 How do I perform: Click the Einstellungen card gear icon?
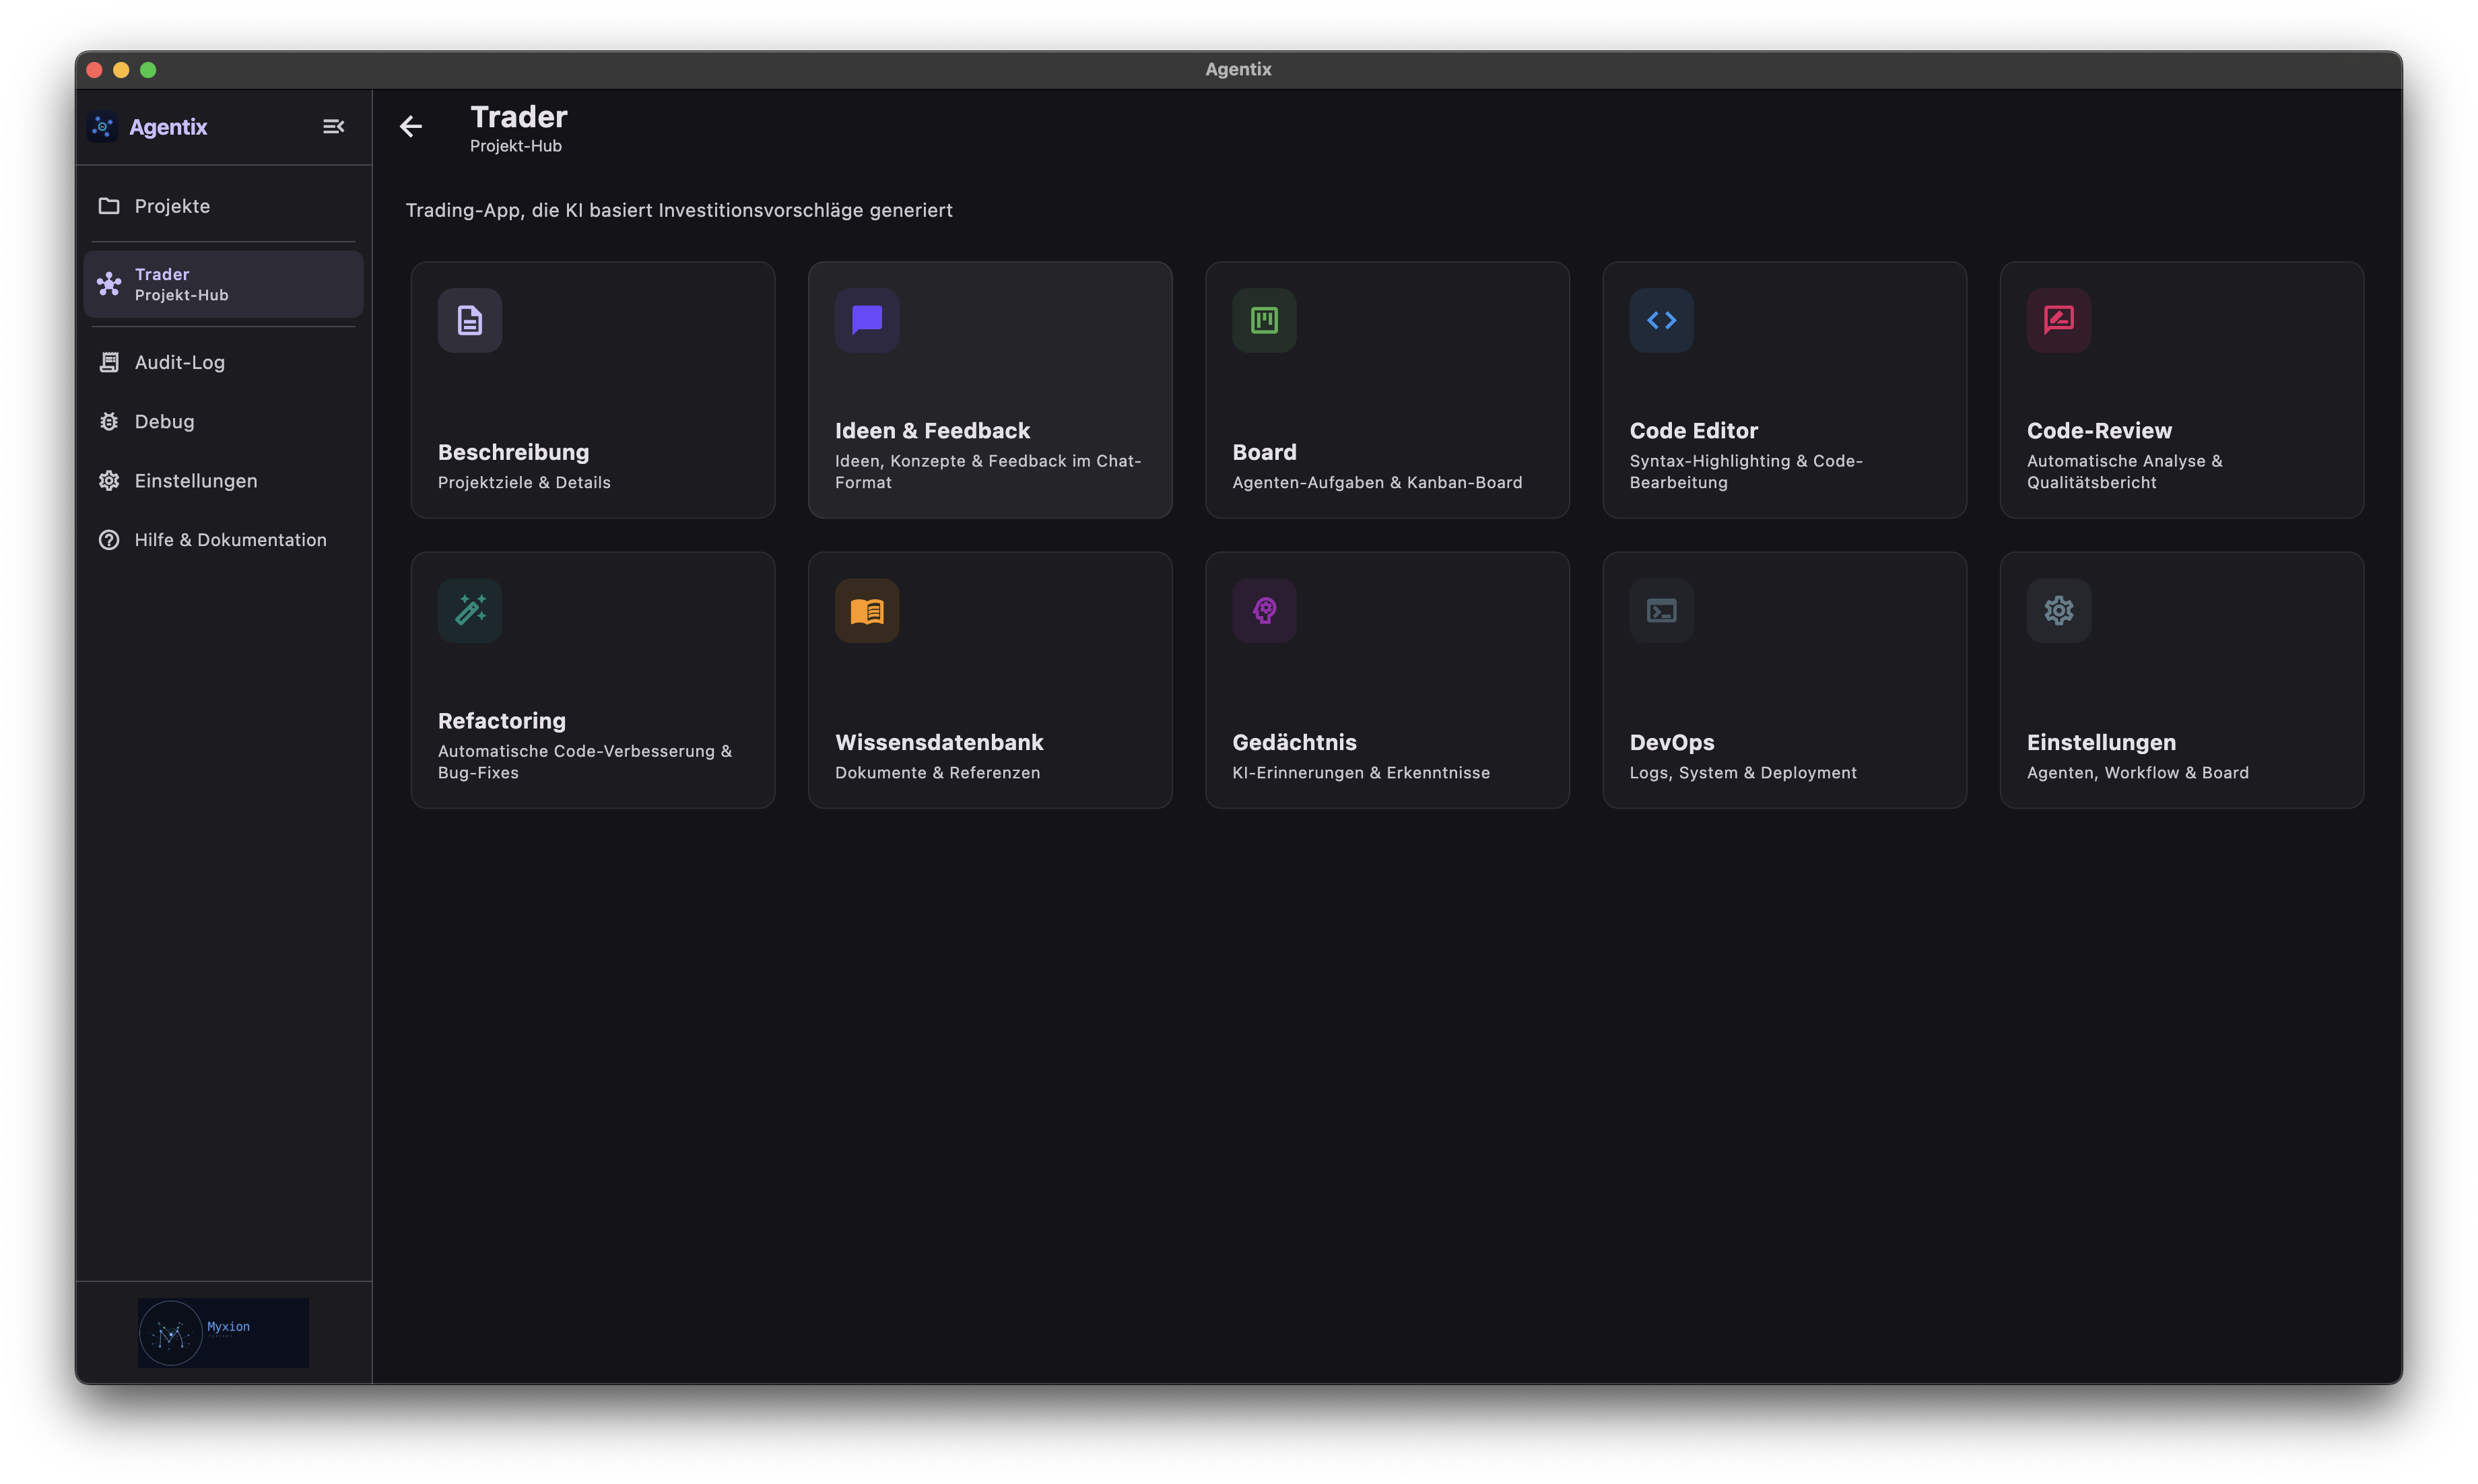click(2058, 610)
